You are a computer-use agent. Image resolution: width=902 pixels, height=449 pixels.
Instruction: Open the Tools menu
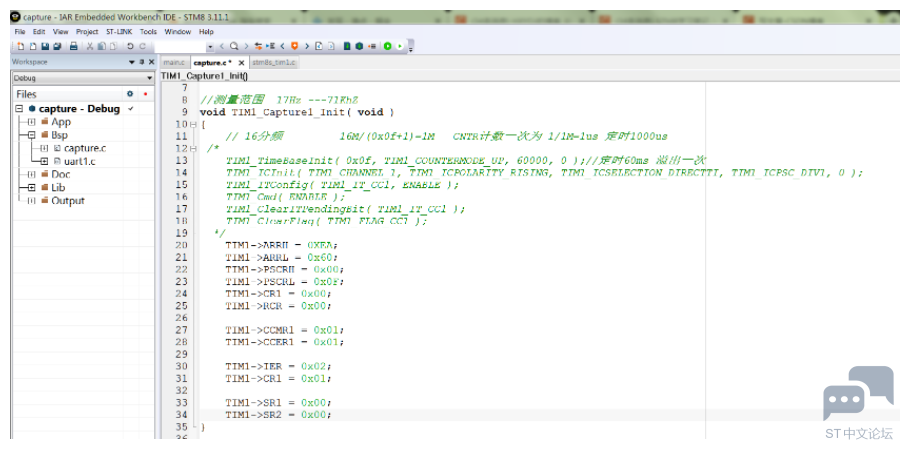coord(148,32)
